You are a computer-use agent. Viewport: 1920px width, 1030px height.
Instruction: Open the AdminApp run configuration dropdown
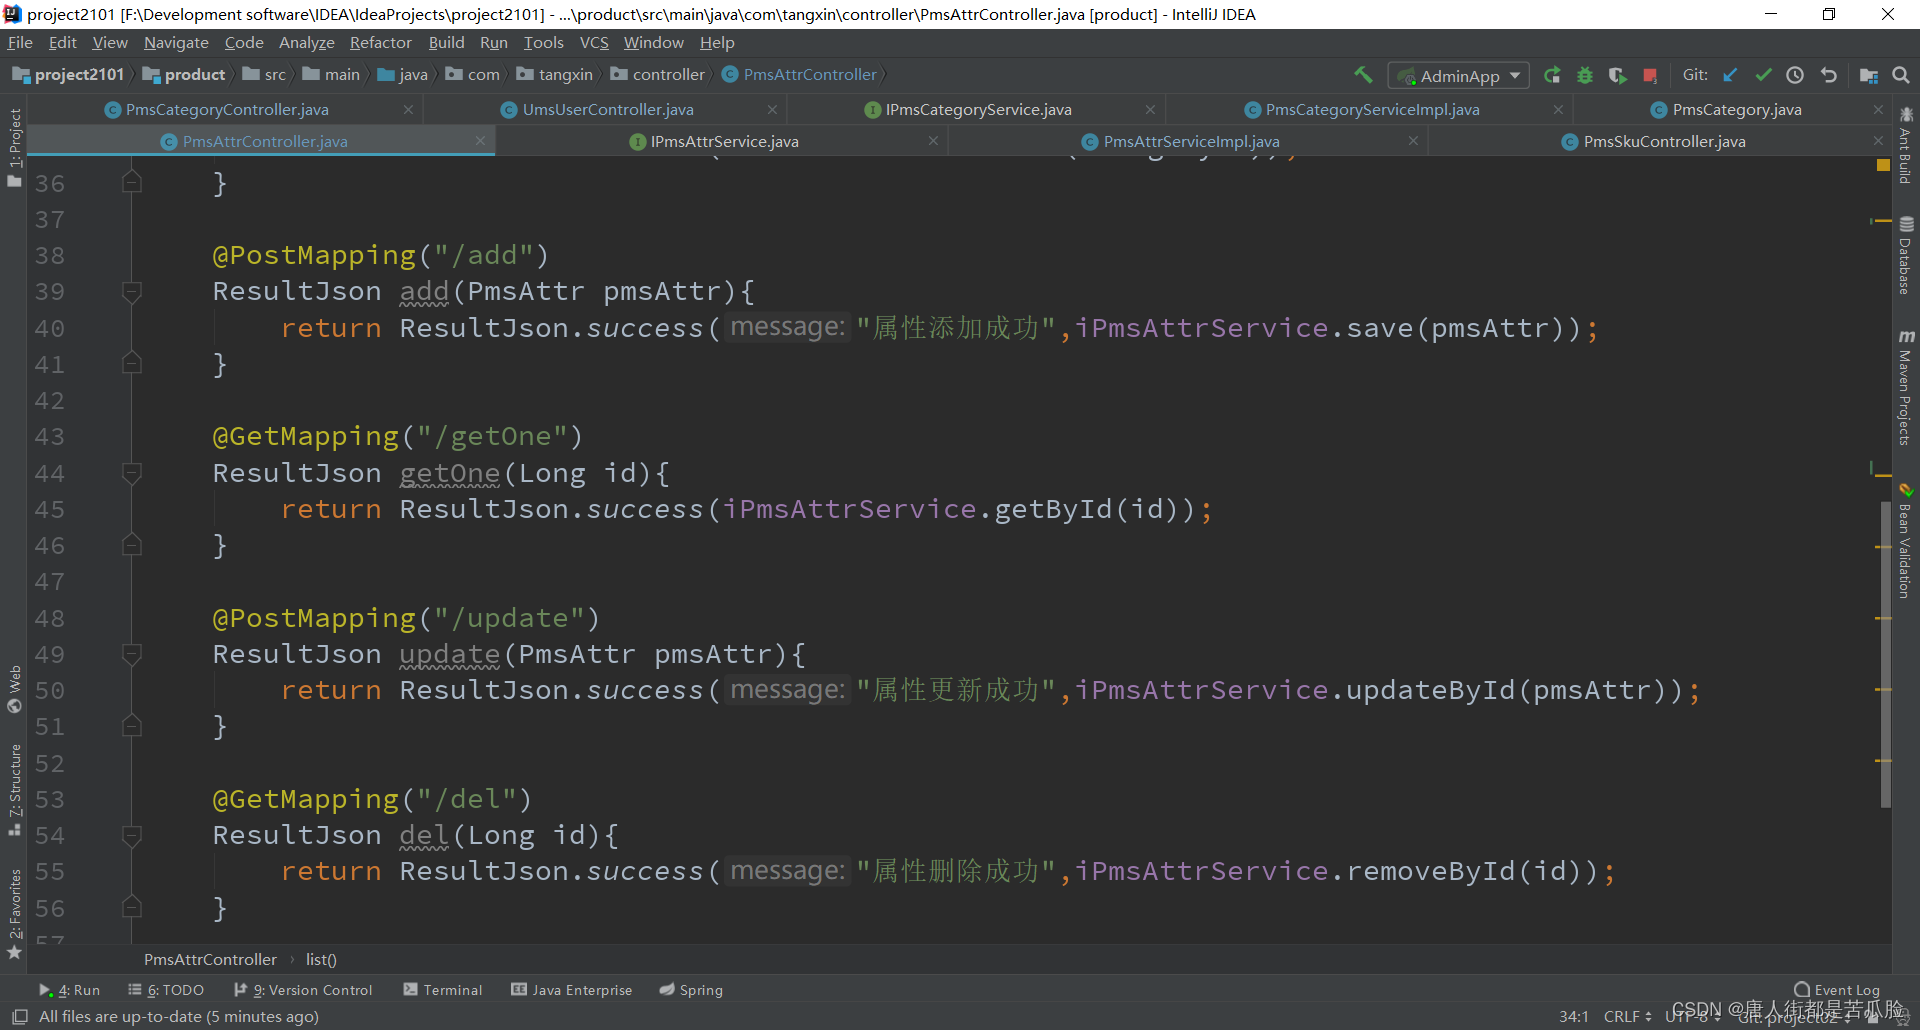click(x=1459, y=76)
